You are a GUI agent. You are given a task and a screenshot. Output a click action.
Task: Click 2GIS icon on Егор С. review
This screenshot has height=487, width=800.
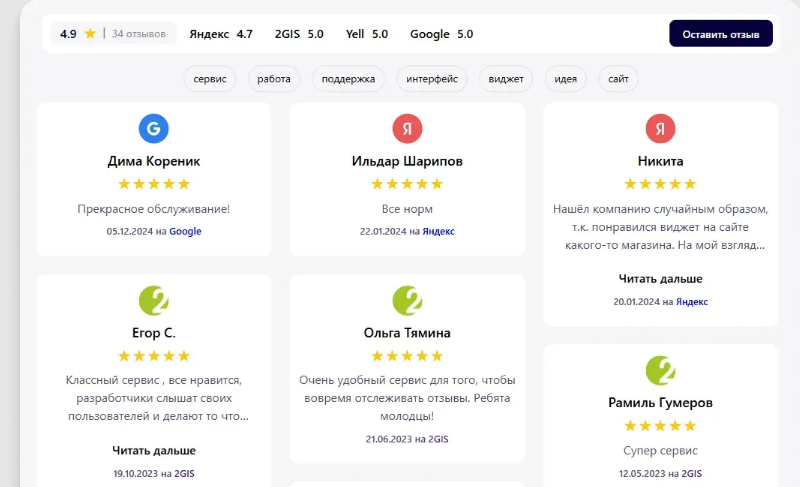pyautogui.click(x=153, y=300)
